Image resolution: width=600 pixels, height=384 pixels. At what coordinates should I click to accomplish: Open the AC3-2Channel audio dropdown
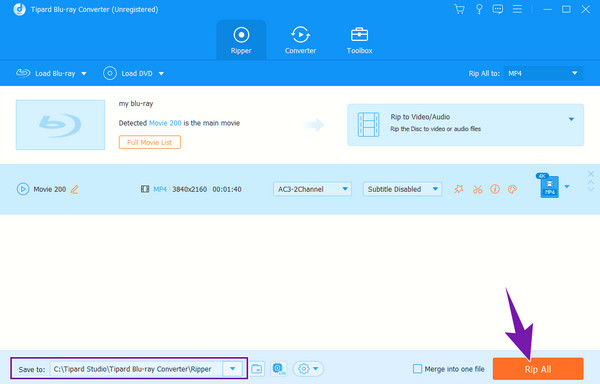[312, 189]
